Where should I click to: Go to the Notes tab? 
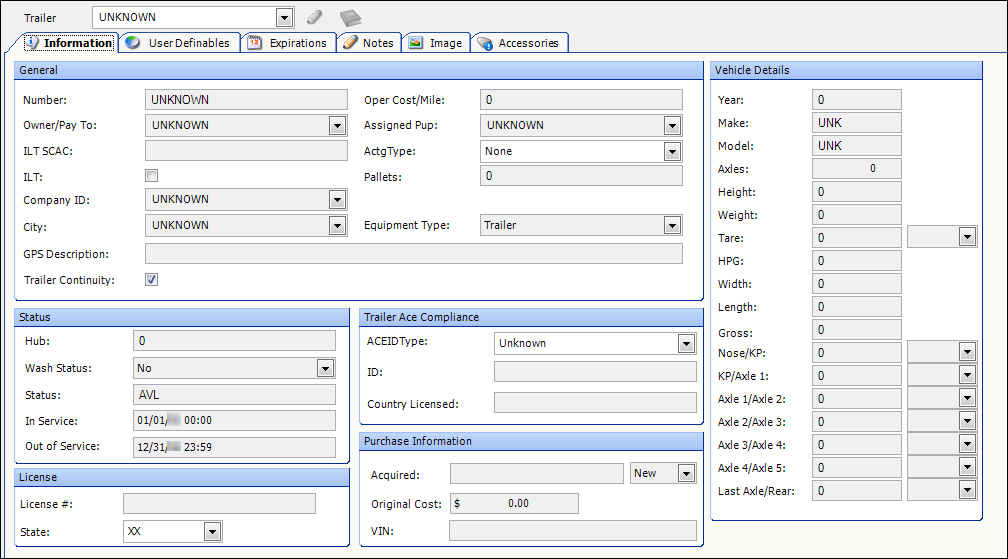coord(369,43)
